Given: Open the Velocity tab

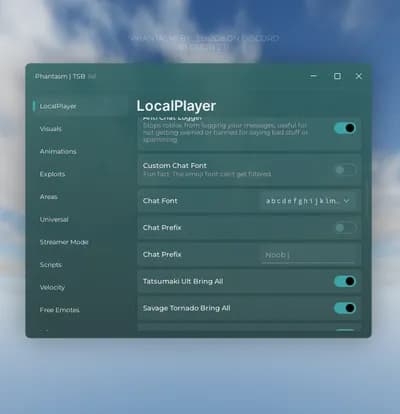Looking at the screenshot, I should (52, 287).
